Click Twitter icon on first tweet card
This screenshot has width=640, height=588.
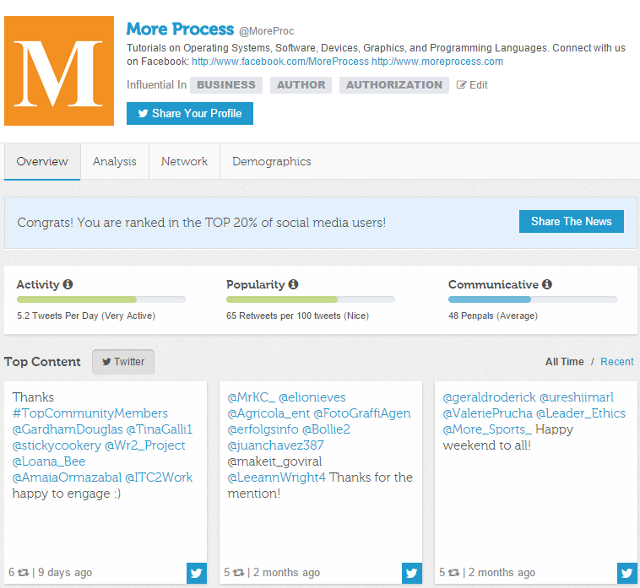(x=196, y=573)
